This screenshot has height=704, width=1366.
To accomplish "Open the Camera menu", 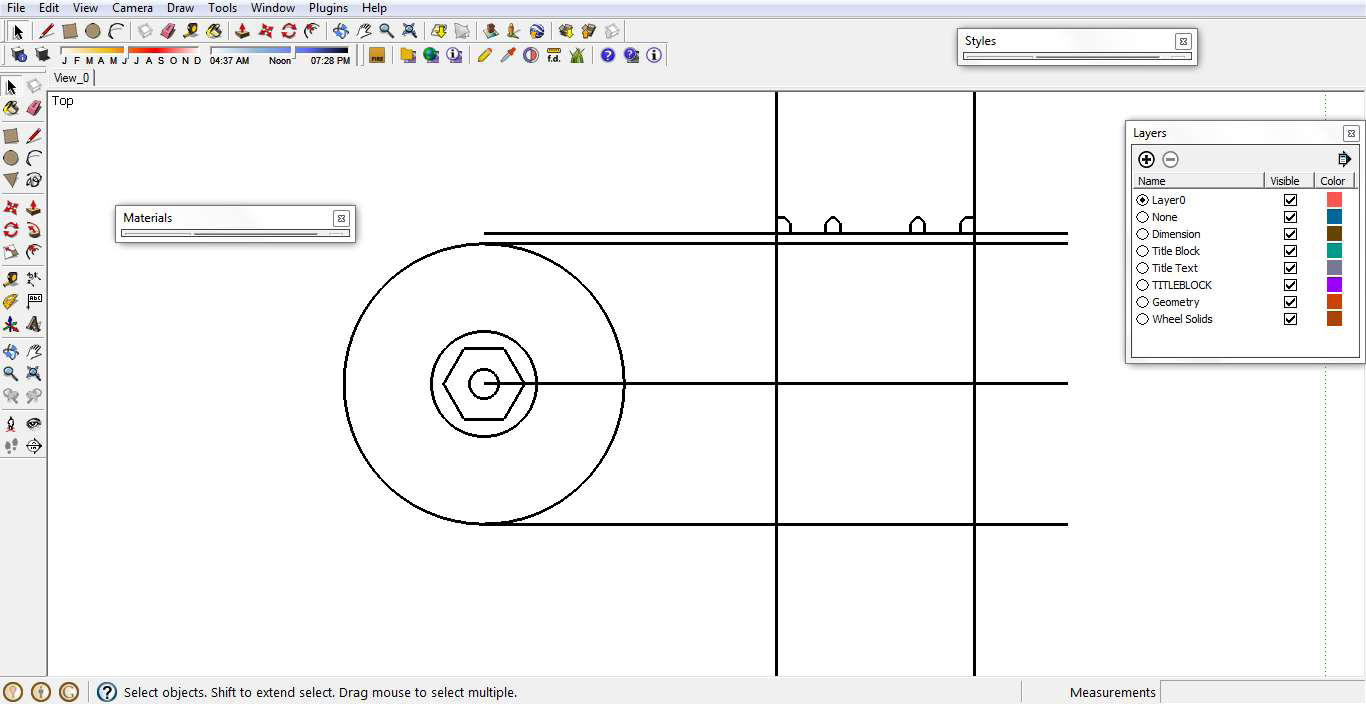I will [132, 8].
